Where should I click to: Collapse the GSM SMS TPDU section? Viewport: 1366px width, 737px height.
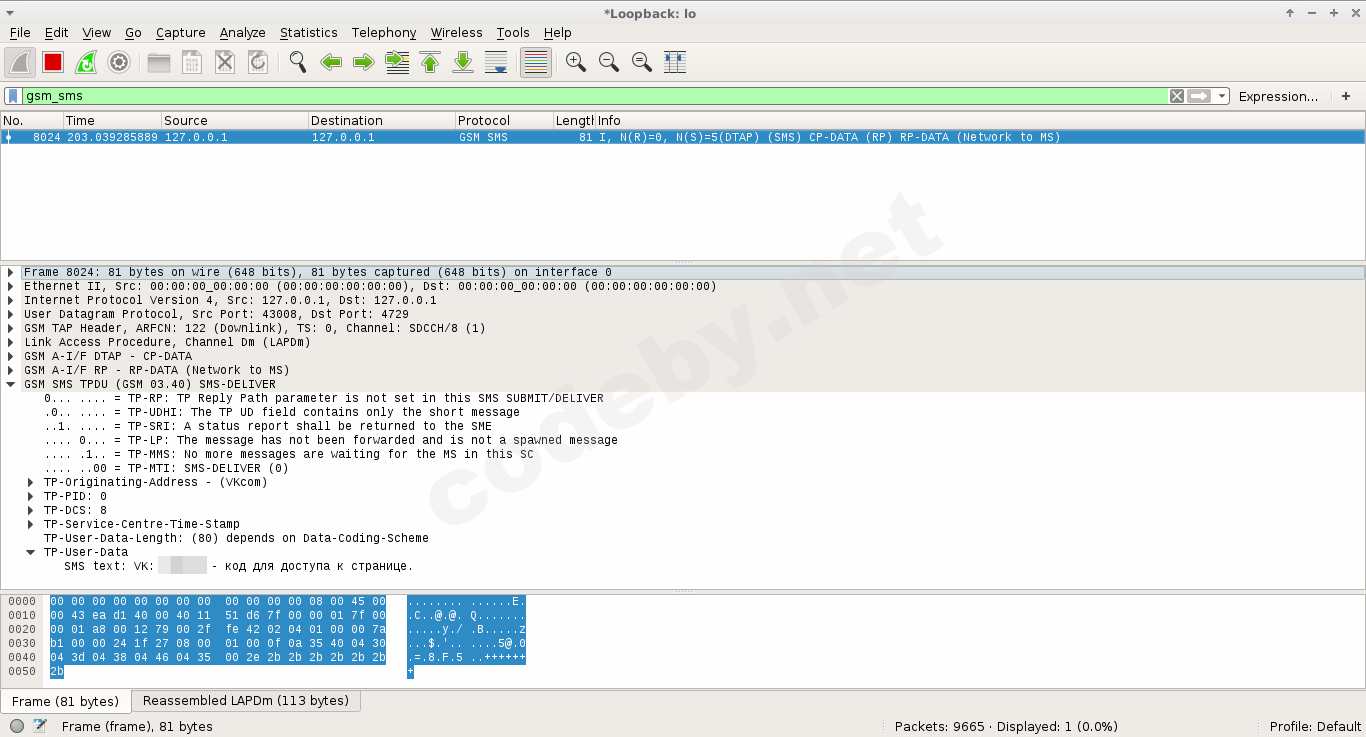click(11, 384)
